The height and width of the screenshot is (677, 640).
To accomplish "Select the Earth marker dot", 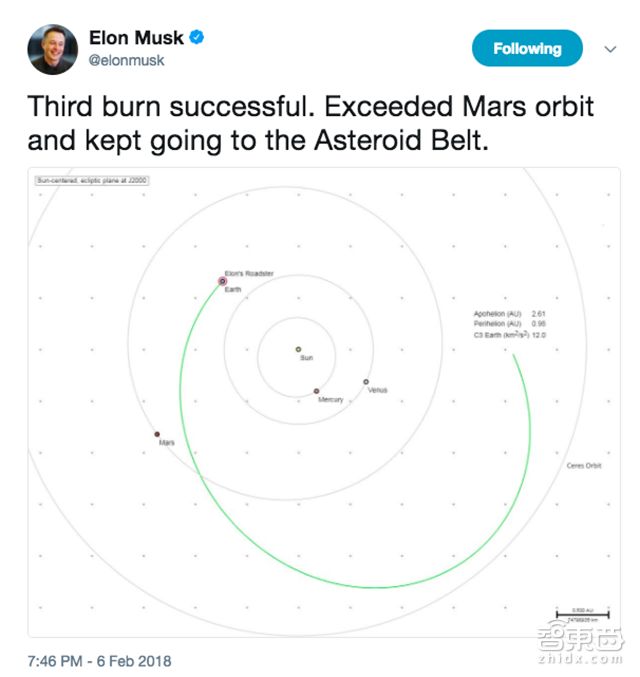I will pos(222,282).
